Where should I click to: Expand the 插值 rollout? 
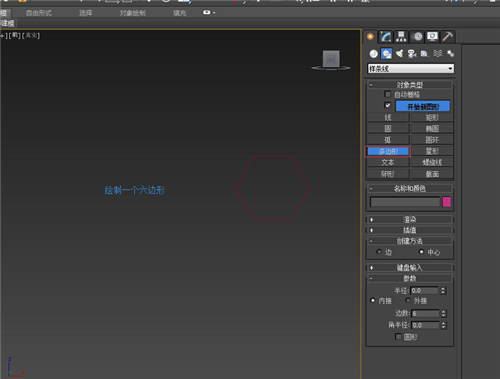[410, 230]
